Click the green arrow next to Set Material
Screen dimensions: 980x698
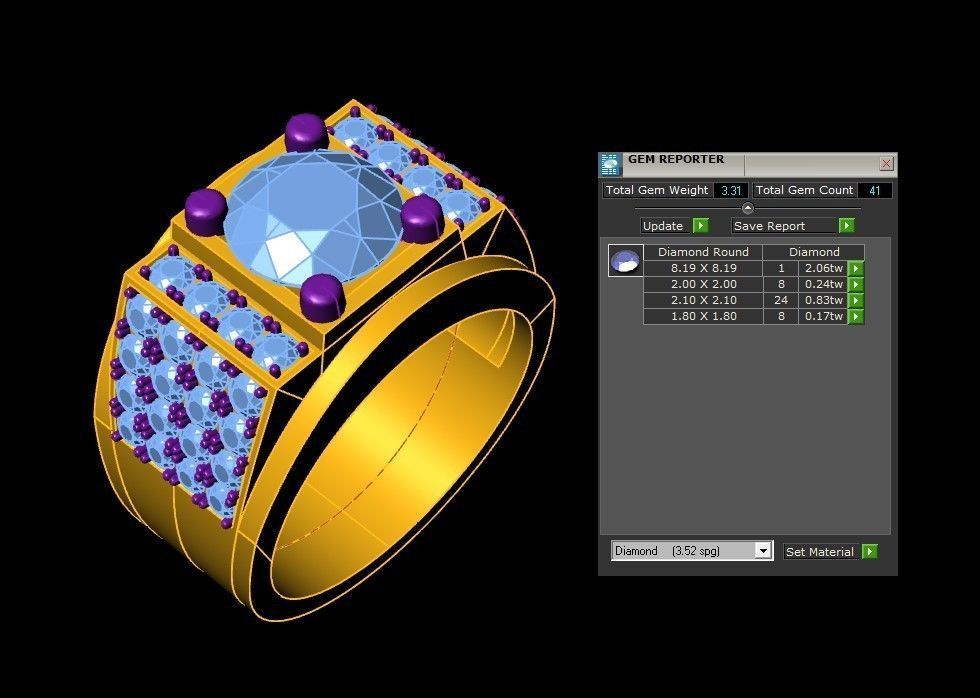point(869,552)
